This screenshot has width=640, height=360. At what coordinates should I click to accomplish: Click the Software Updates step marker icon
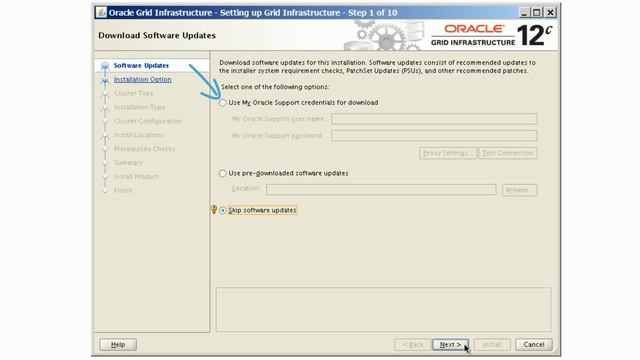pos(105,65)
